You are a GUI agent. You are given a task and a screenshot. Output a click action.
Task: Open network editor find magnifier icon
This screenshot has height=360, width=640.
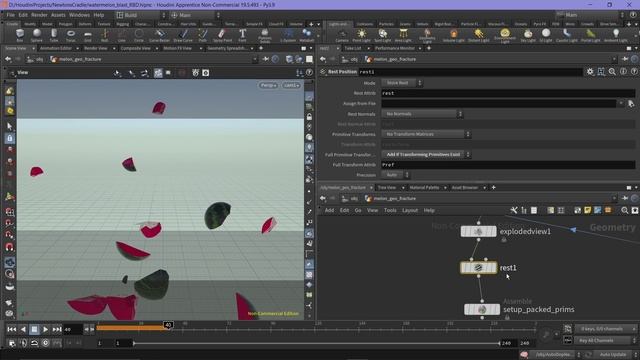[x=624, y=210]
